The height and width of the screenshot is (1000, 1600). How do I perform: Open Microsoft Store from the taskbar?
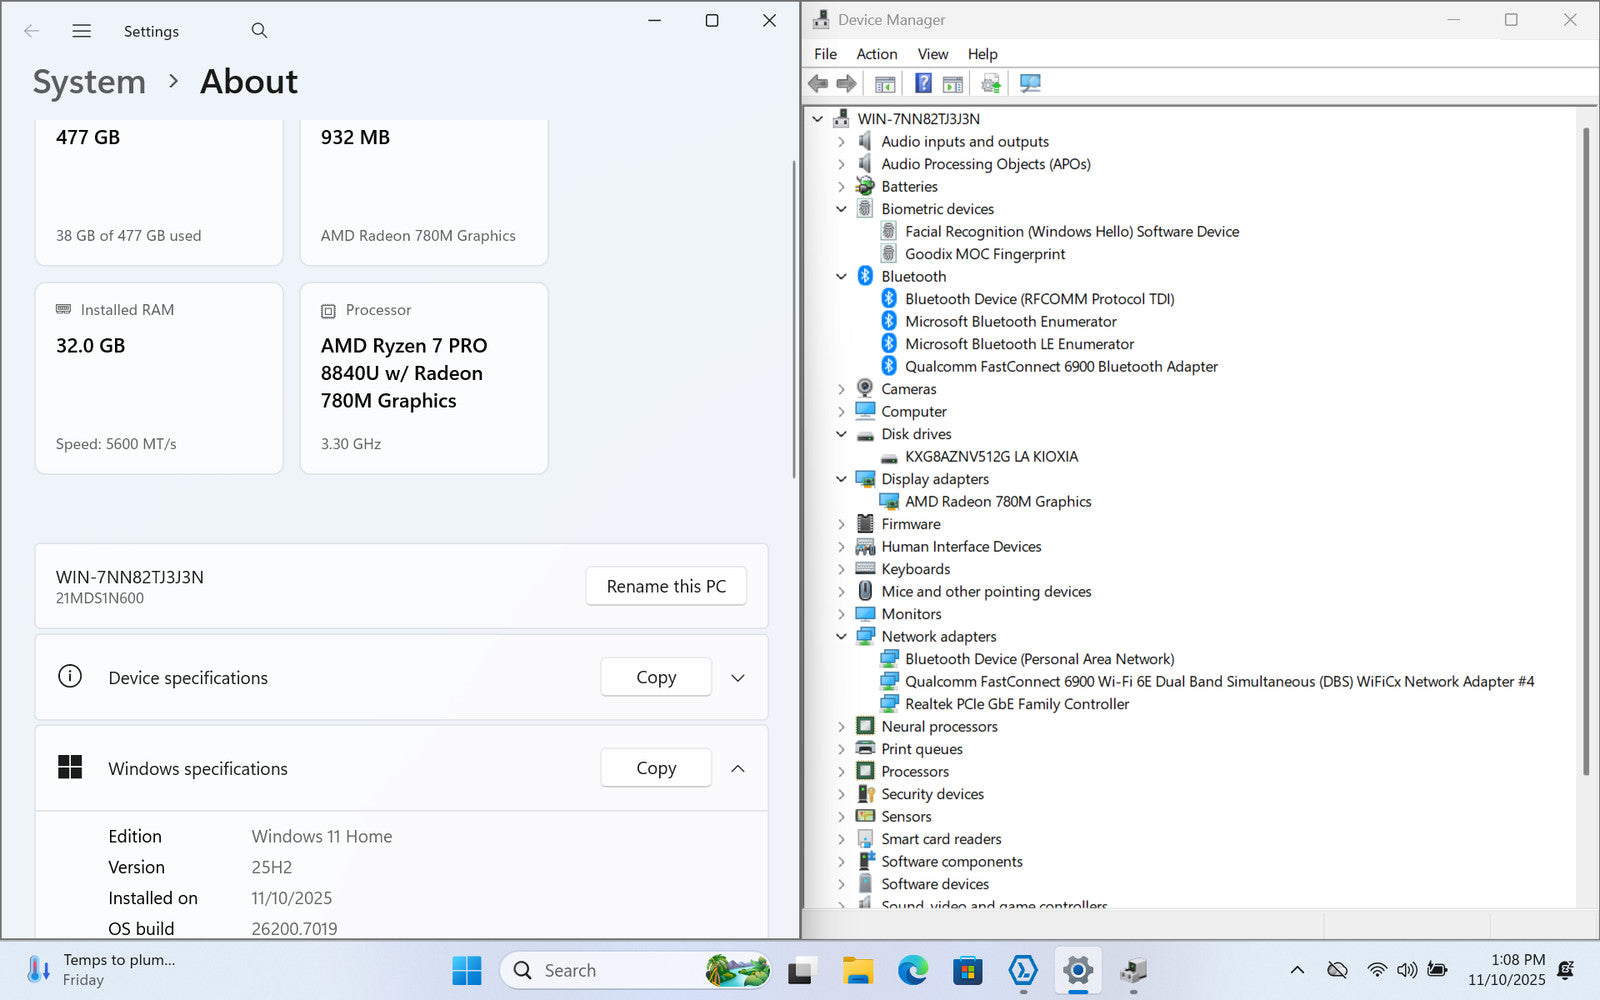pyautogui.click(x=967, y=970)
